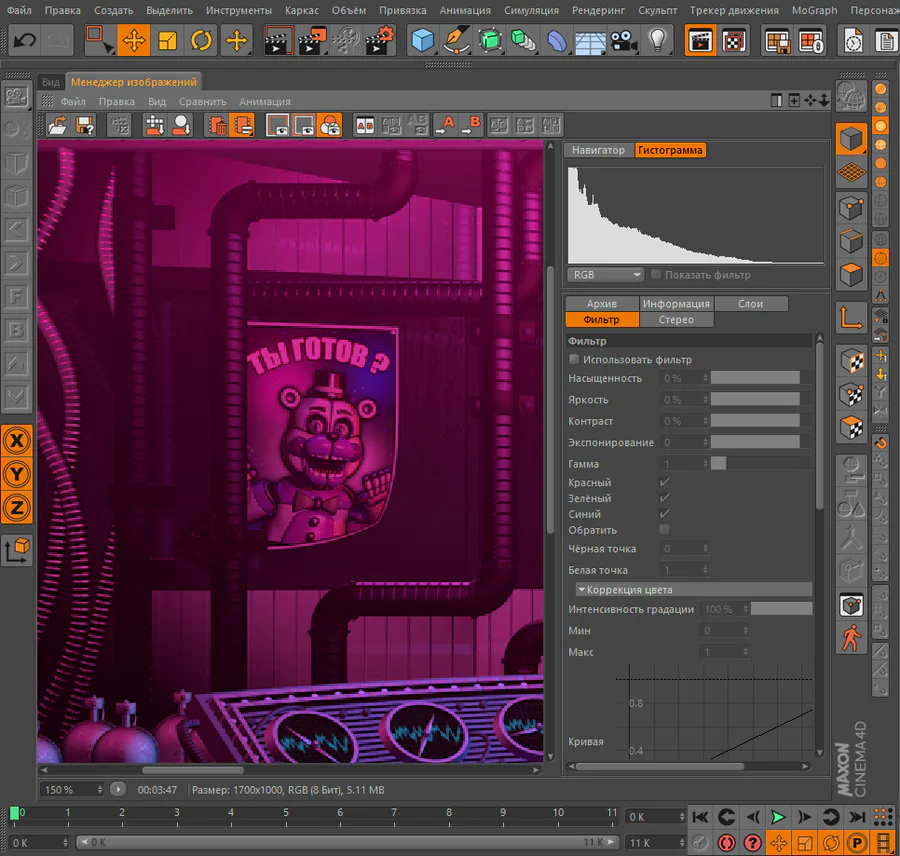Open the Архив tab

pyautogui.click(x=602, y=304)
